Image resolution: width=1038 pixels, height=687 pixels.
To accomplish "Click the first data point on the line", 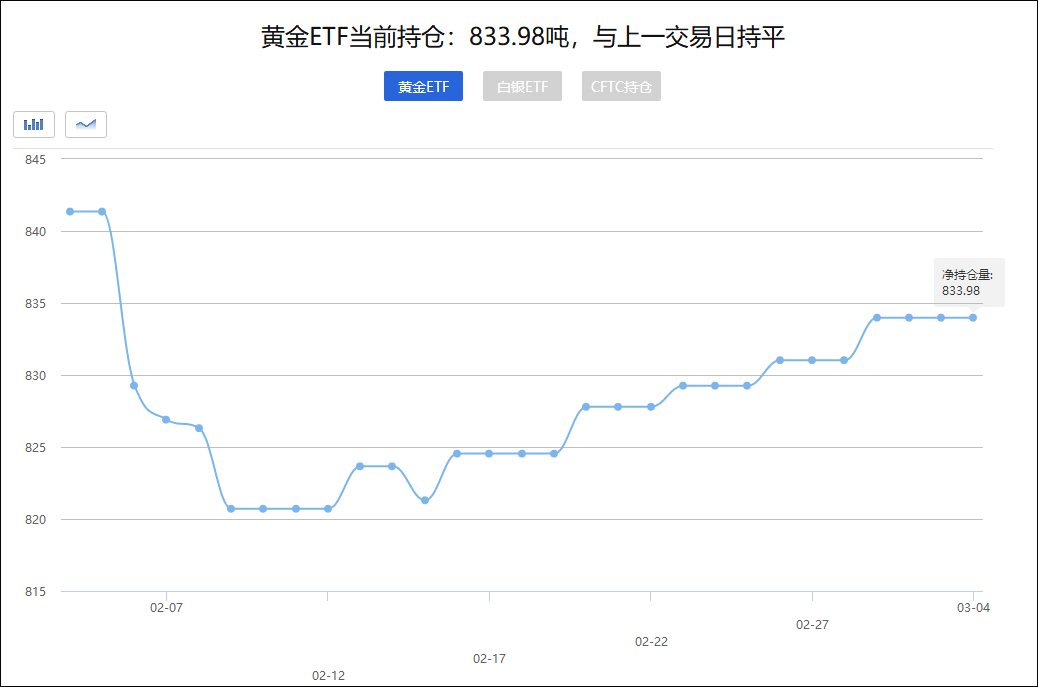I will tap(70, 211).
